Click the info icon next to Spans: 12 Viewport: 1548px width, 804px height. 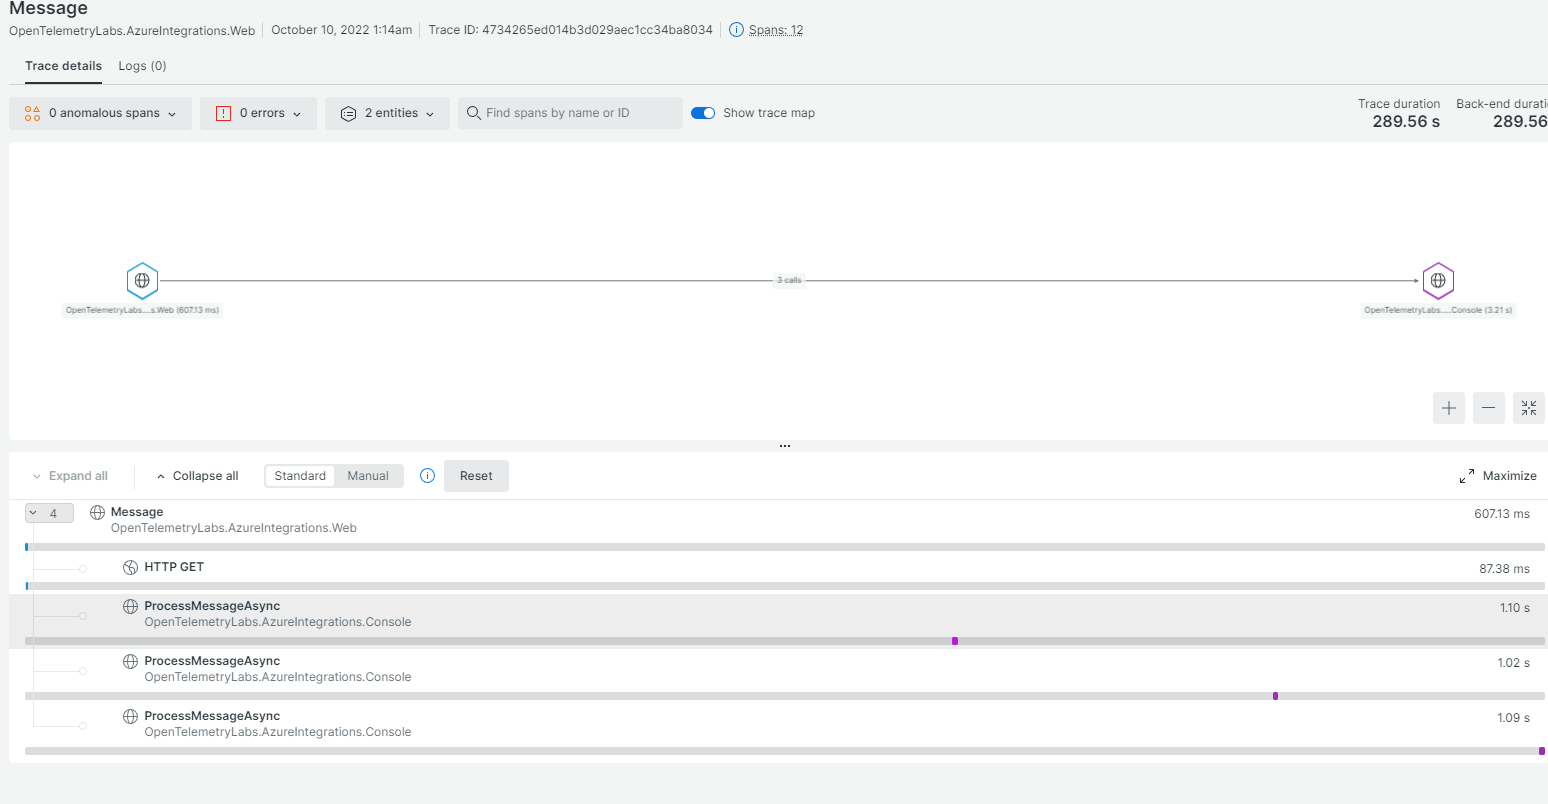click(737, 29)
